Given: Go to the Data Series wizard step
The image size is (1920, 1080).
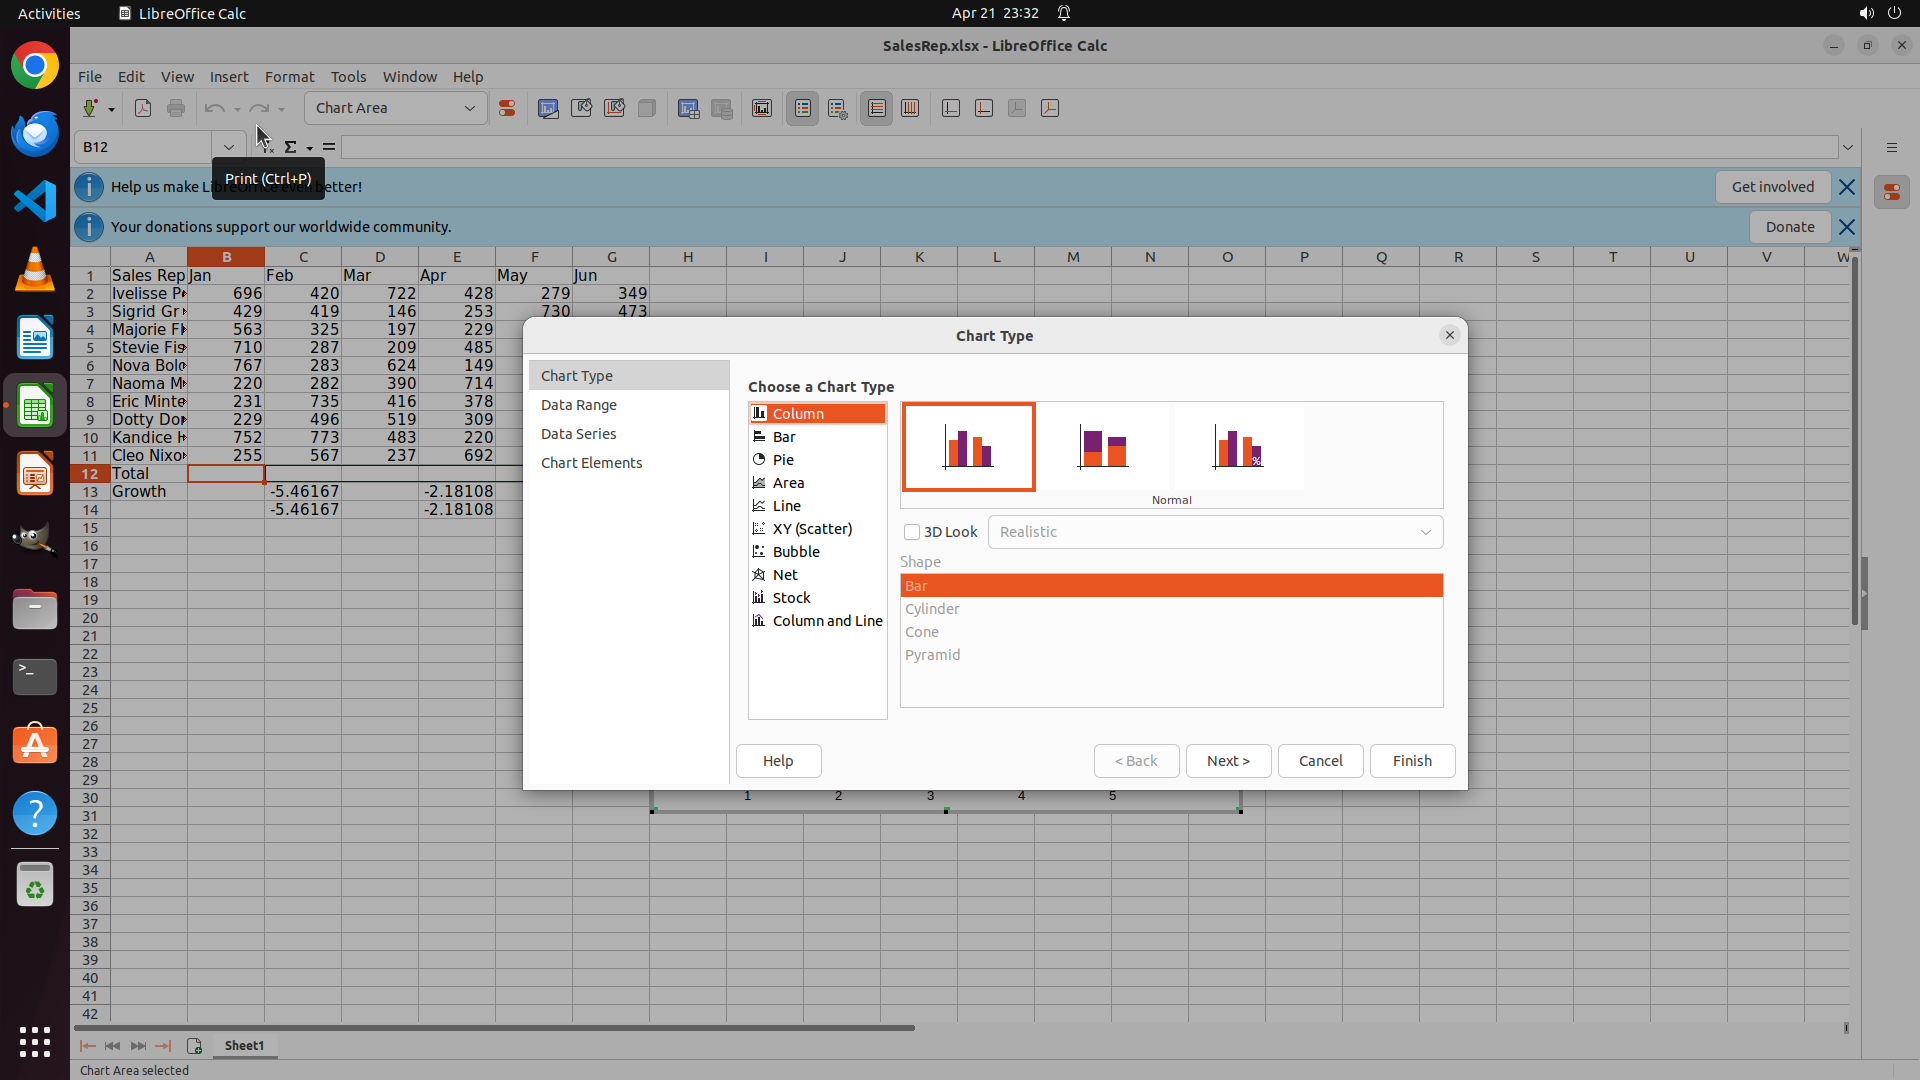Looking at the screenshot, I should click(578, 434).
